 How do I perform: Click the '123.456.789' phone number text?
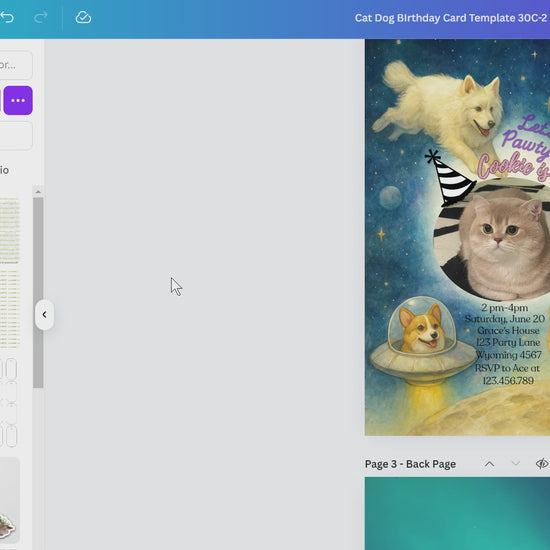point(508,381)
